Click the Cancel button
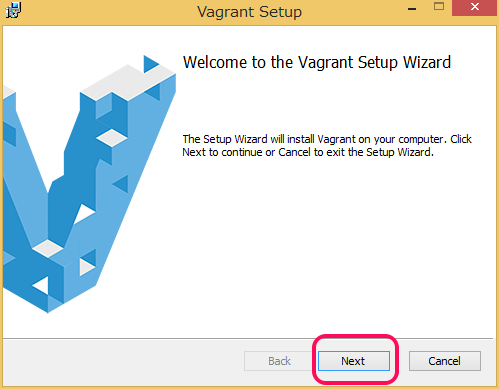Viewport: 499px width, 389px height. tap(445, 361)
